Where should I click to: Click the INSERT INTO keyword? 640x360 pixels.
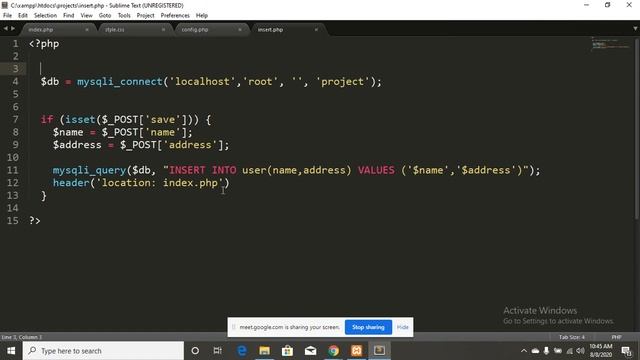202,170
